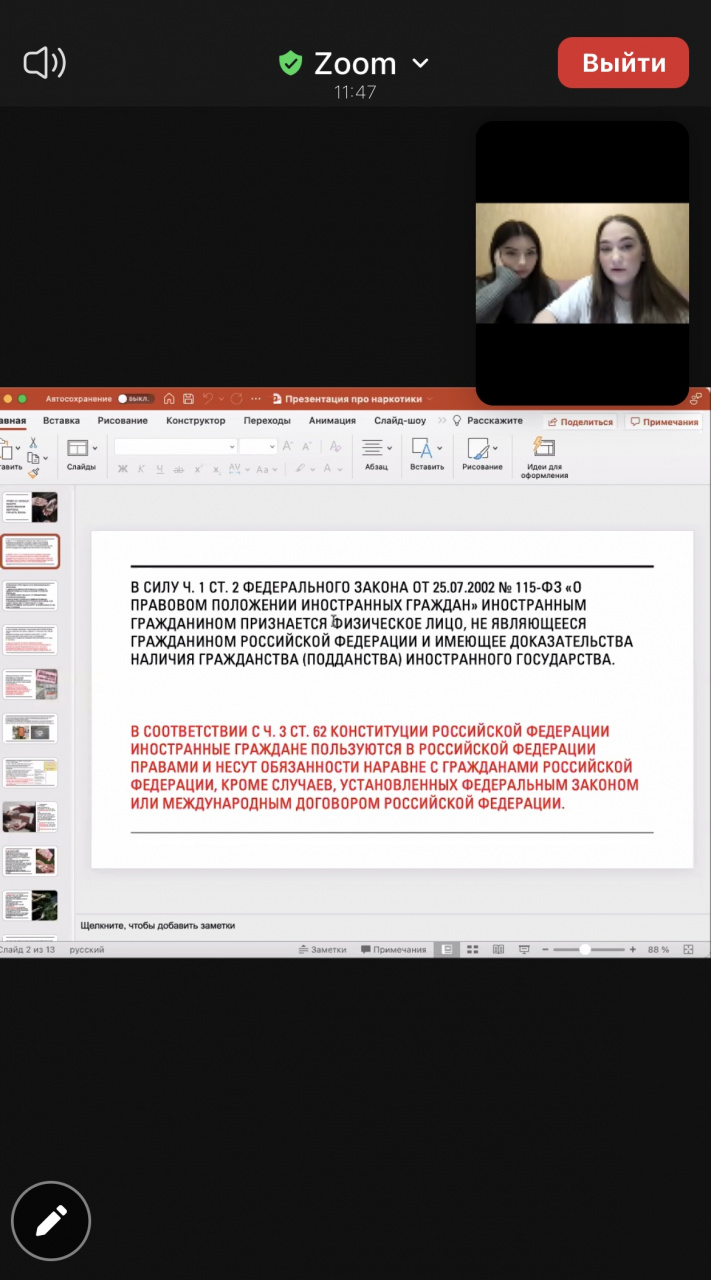Image resolution: width=711 pixels, height=1280 pixels.
Task: Open the pencil annotation tool
Action: click(51, 1220)
